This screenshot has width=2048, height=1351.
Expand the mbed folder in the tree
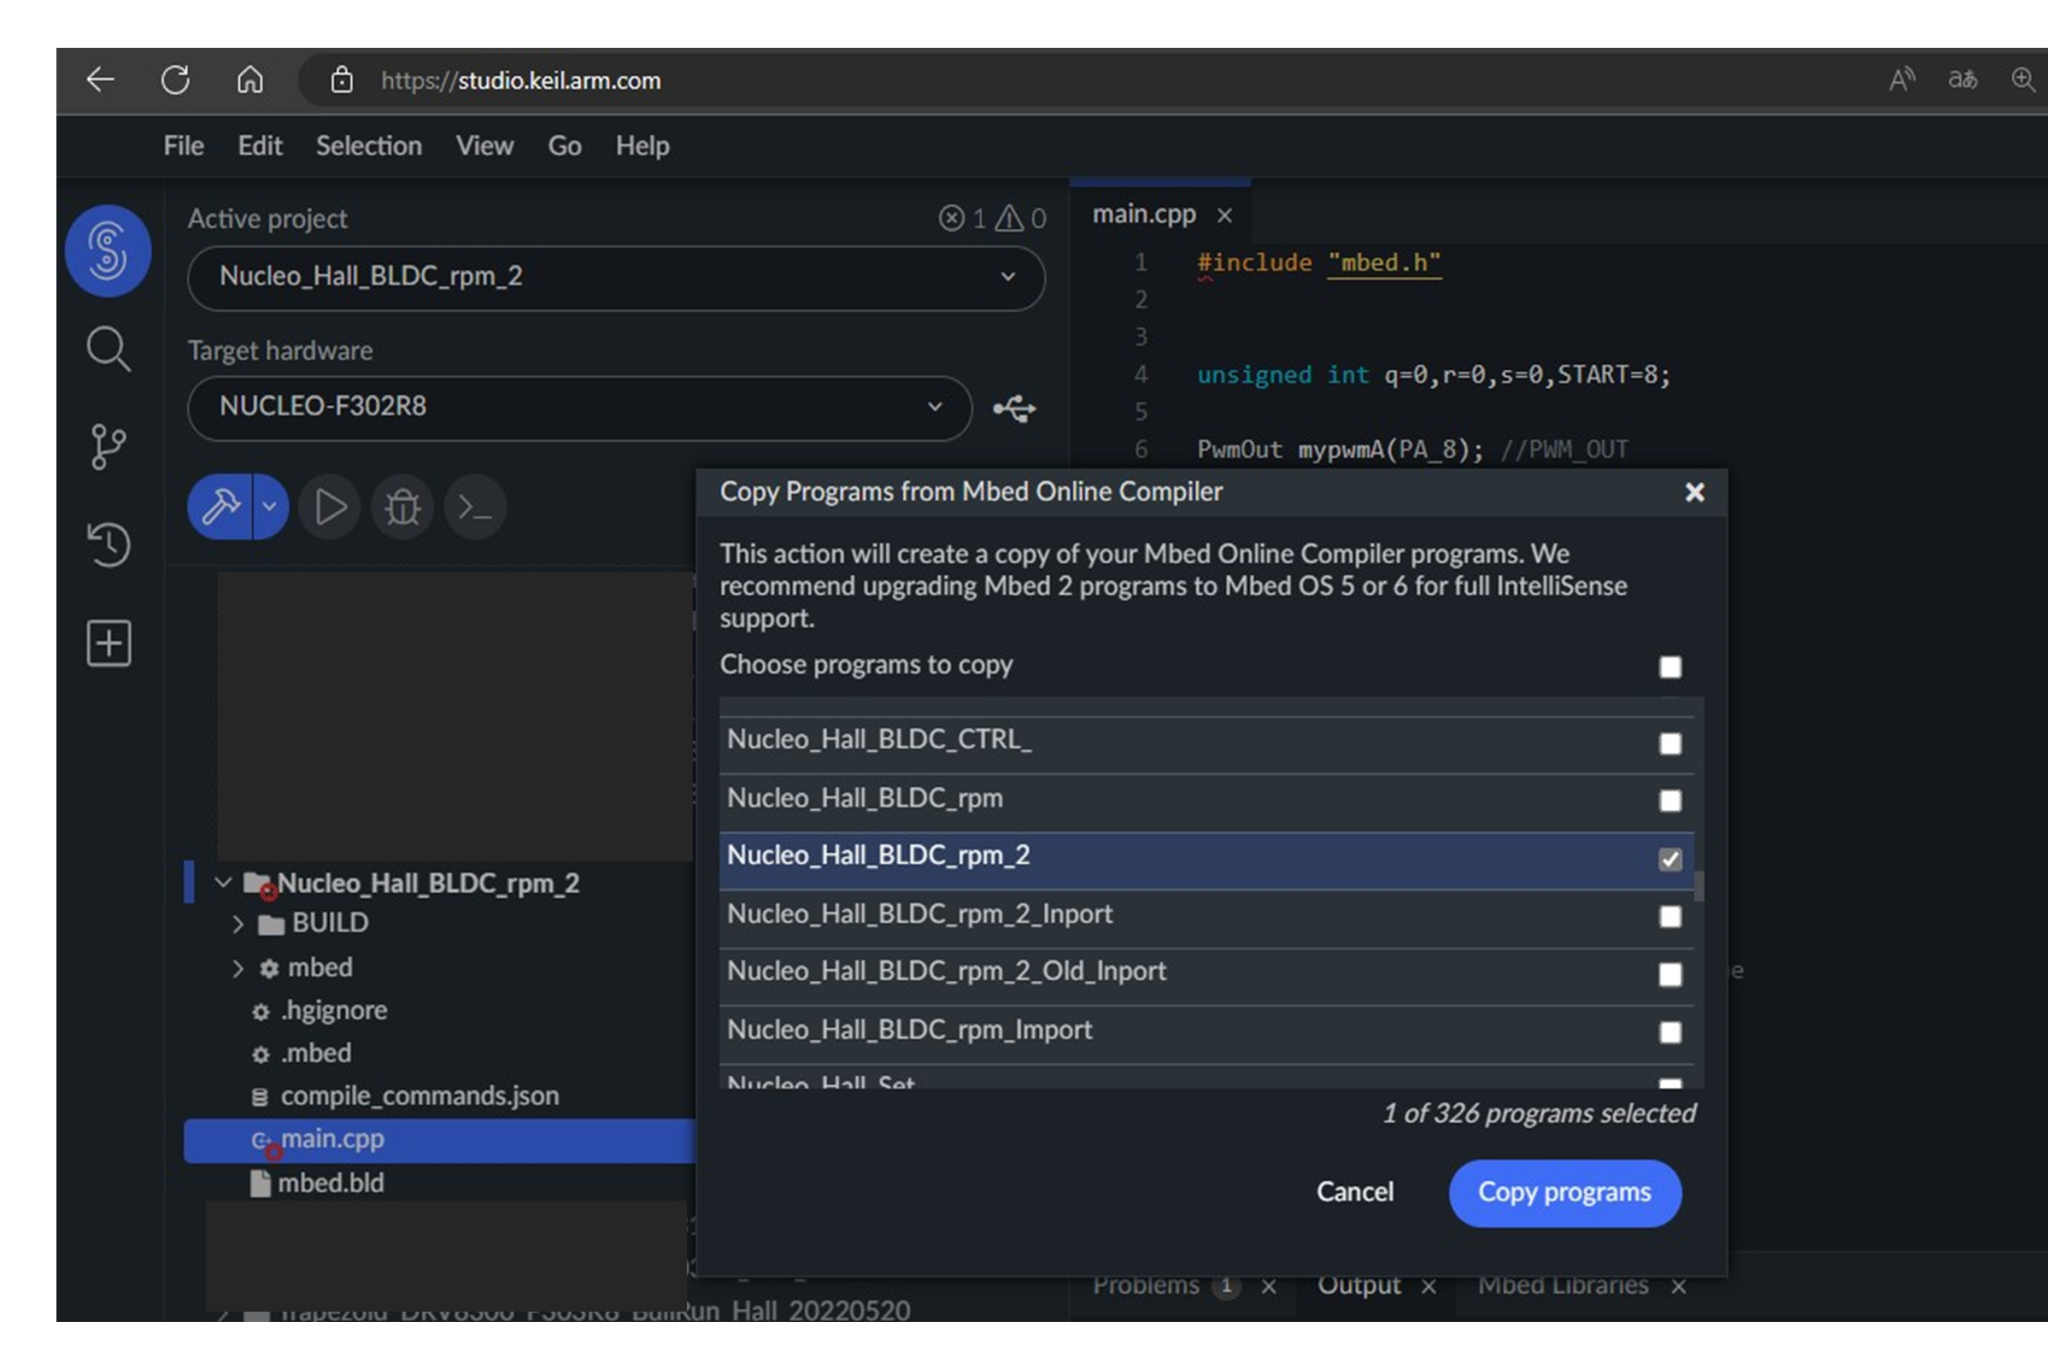click(x=238, y=967)
